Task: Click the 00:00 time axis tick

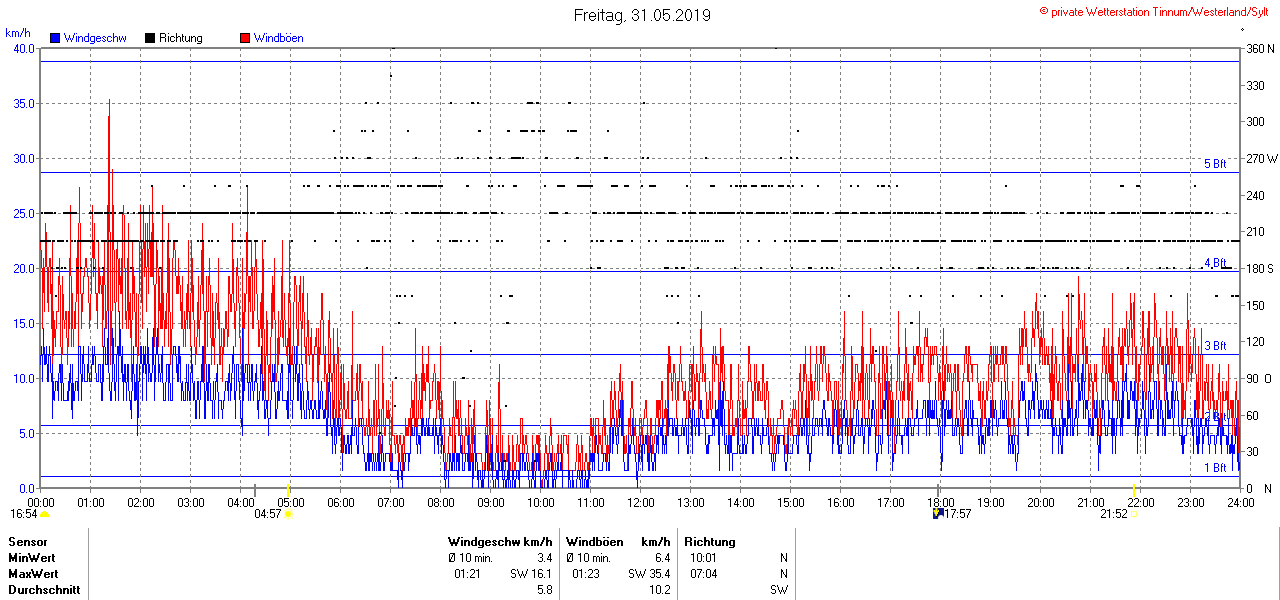Action: pyautogui.click(x=40, y=502)
